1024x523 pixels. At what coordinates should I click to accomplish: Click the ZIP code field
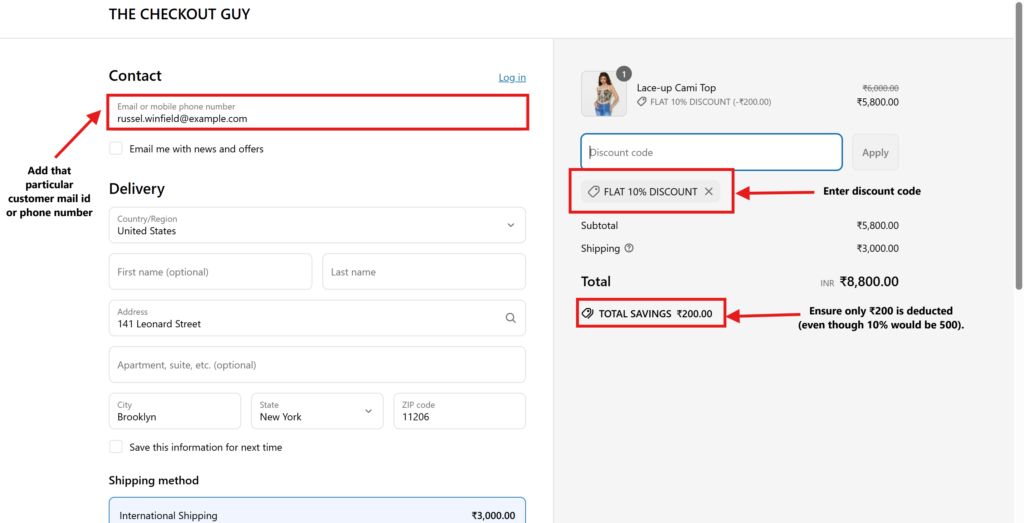459,411
